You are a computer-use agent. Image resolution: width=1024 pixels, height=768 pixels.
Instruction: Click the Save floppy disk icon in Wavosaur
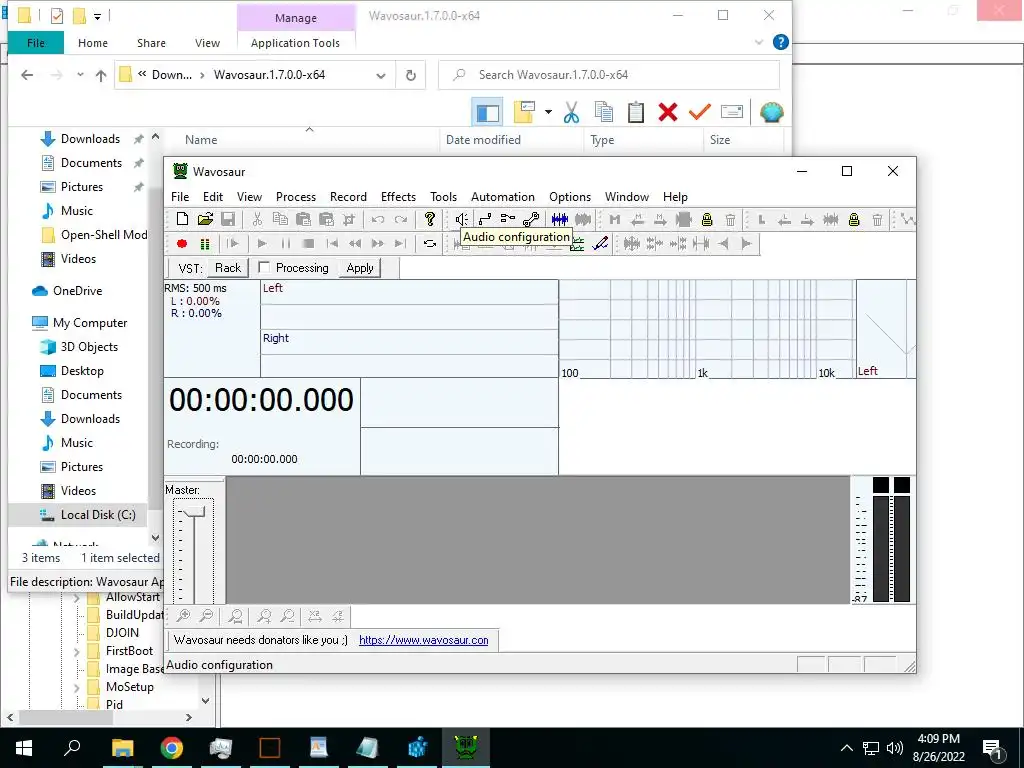228,219
